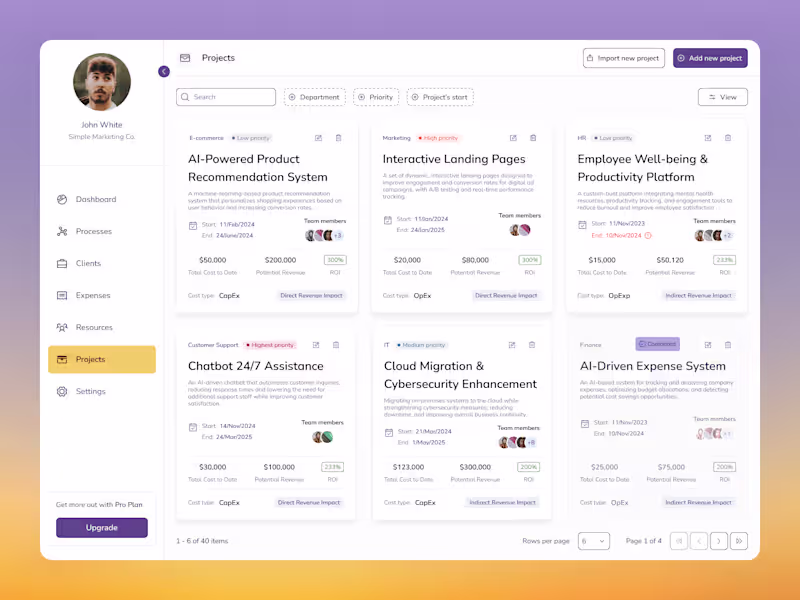The width and height of the screenshot is (800, 600).
Task: Click the Completed badge on Finance card
Action: tap(658, 344)
